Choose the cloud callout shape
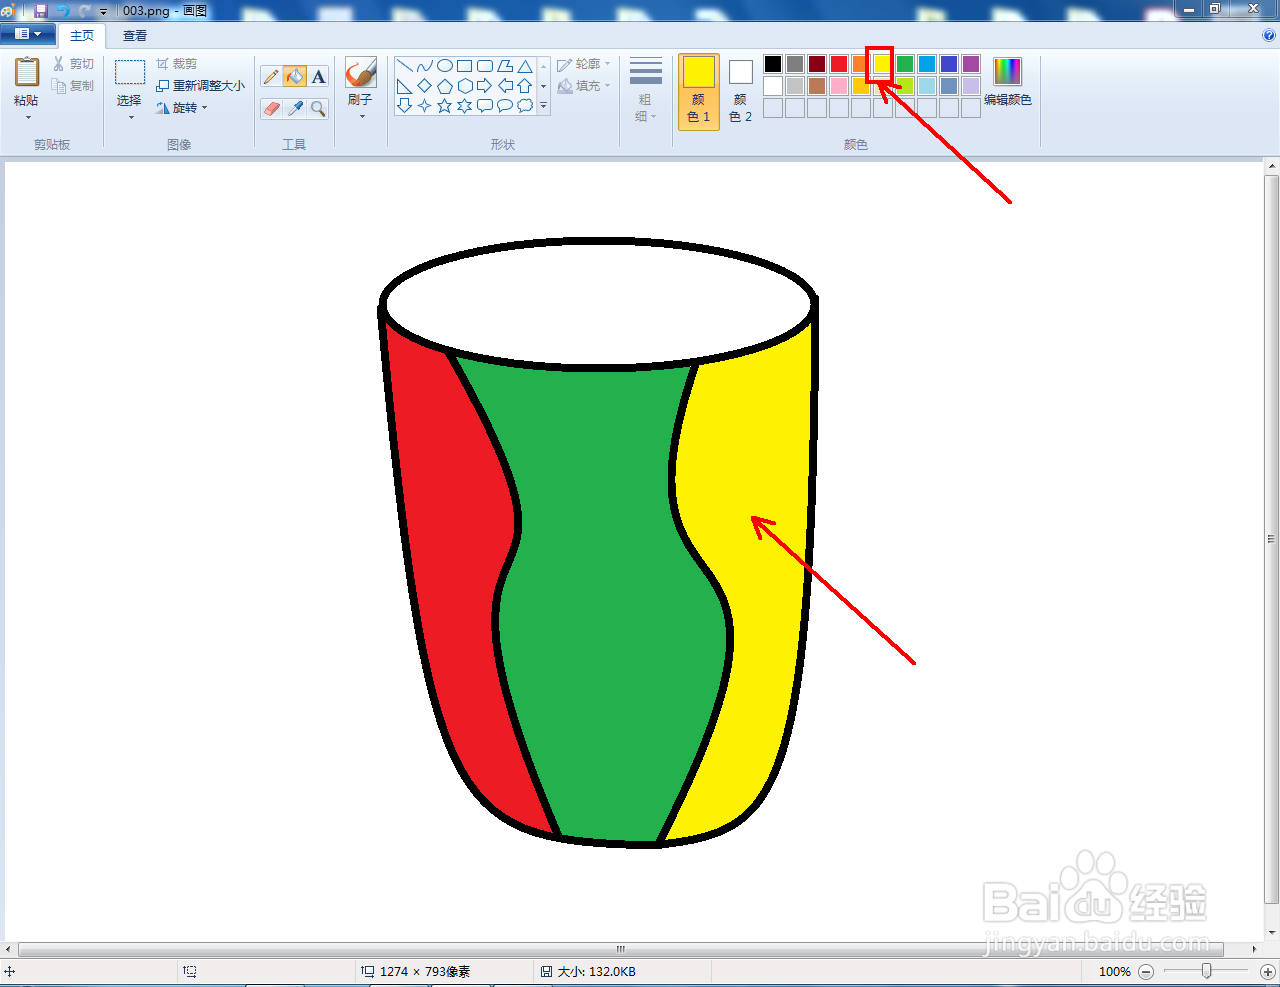 coord(525,105)
